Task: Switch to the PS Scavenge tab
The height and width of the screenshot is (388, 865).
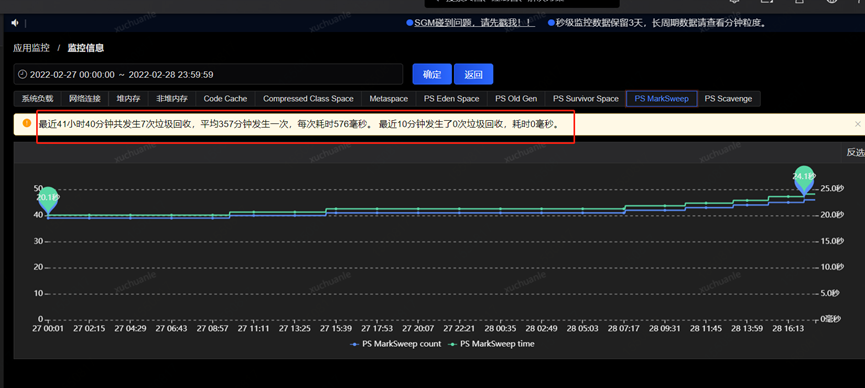Action: pos(728,99)
